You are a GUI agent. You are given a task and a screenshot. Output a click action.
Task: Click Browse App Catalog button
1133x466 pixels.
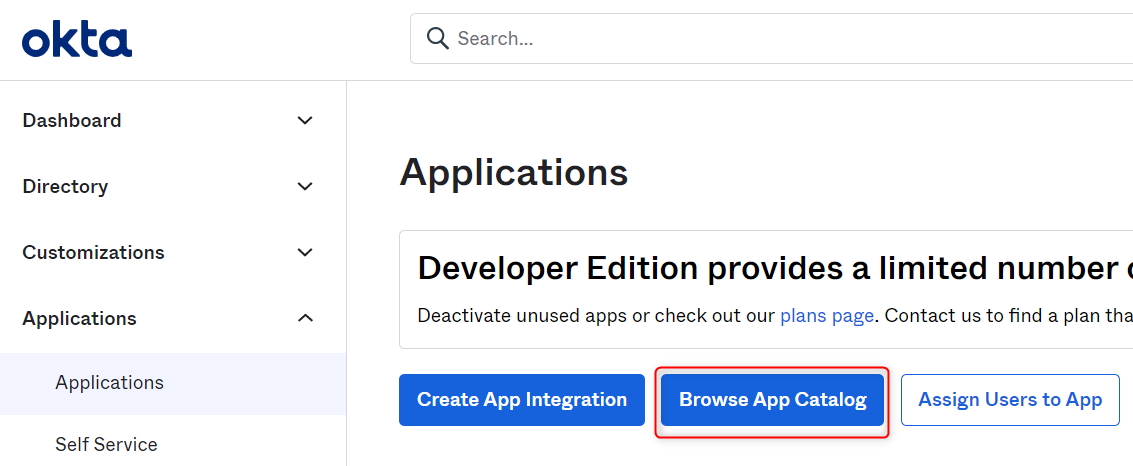coord(772,400)
